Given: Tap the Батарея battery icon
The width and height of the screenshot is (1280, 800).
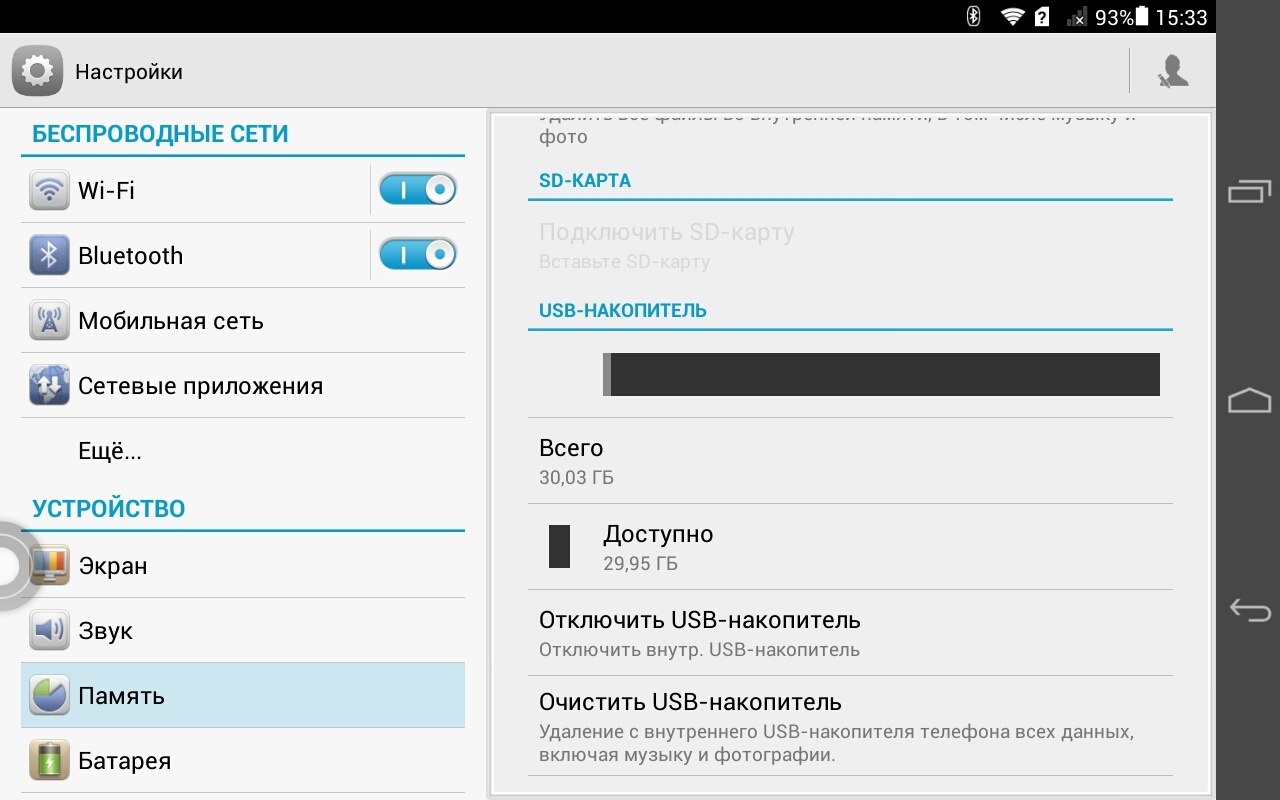Looking at the screenshot, I should pyautogui.click(x=49, y=761).
